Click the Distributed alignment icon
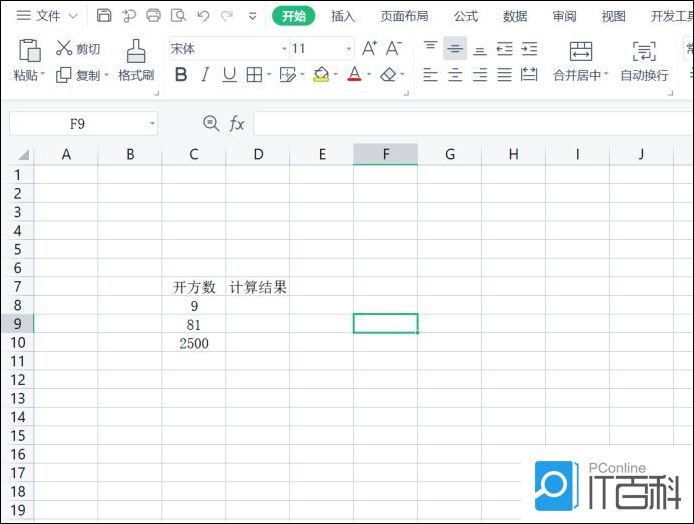The width and height of the screenshot is (694, 524). point(529,75)
